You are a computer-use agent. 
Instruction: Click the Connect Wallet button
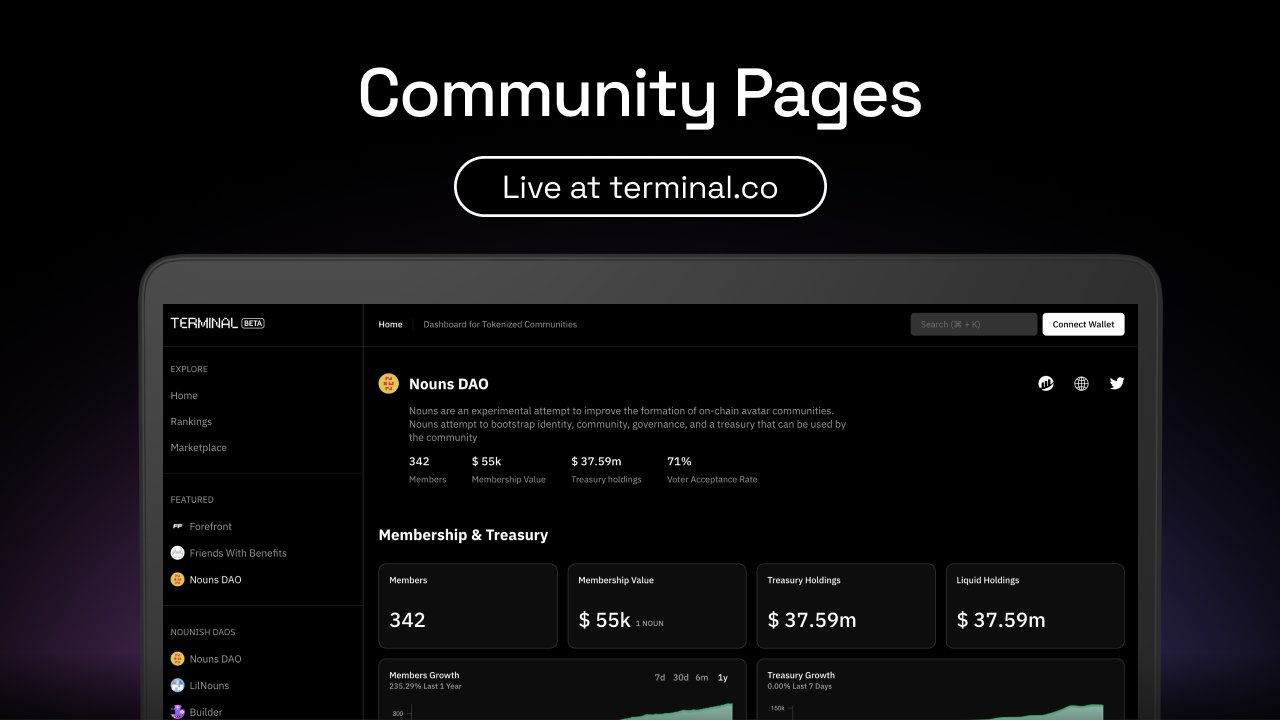[x=1083, y=324]
